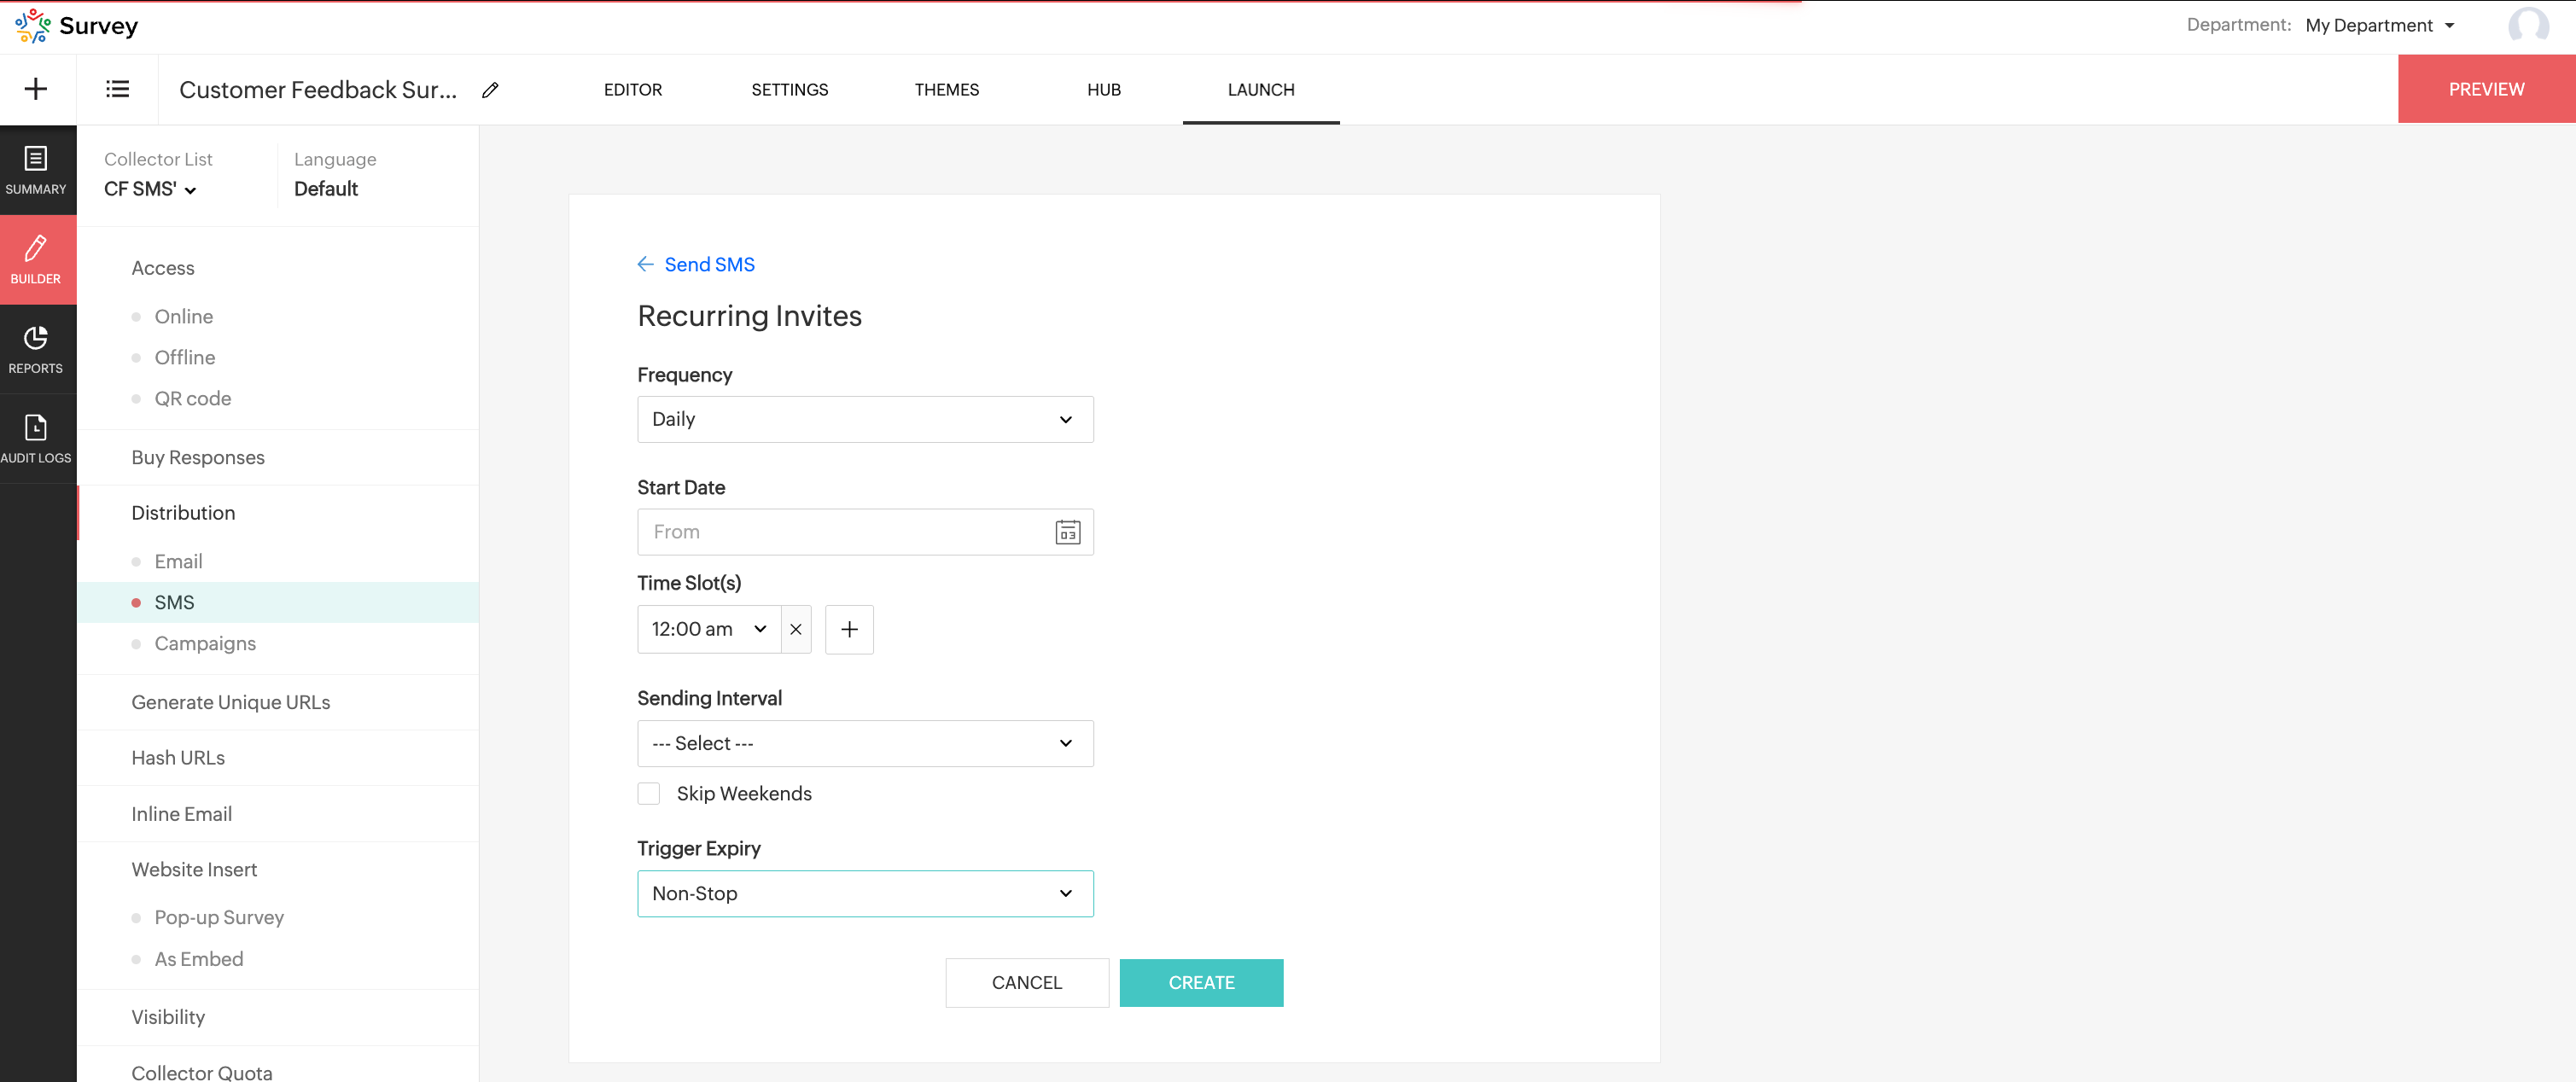Click the Create button

click(1201, 982)
